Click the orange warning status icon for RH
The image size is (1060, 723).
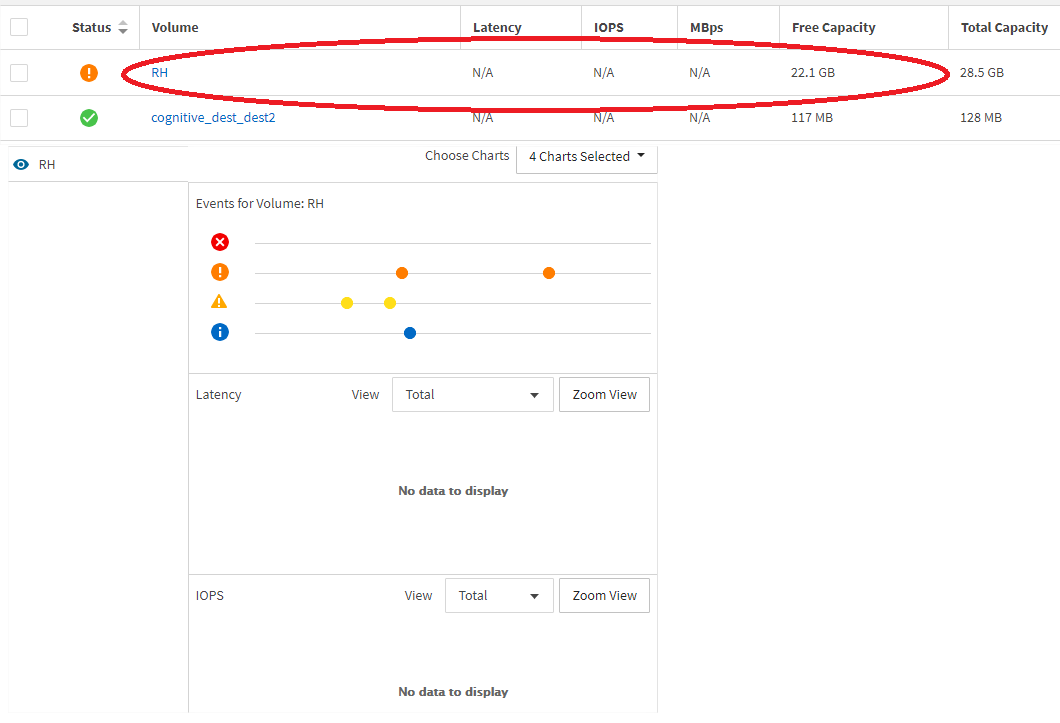coord(89,72)
